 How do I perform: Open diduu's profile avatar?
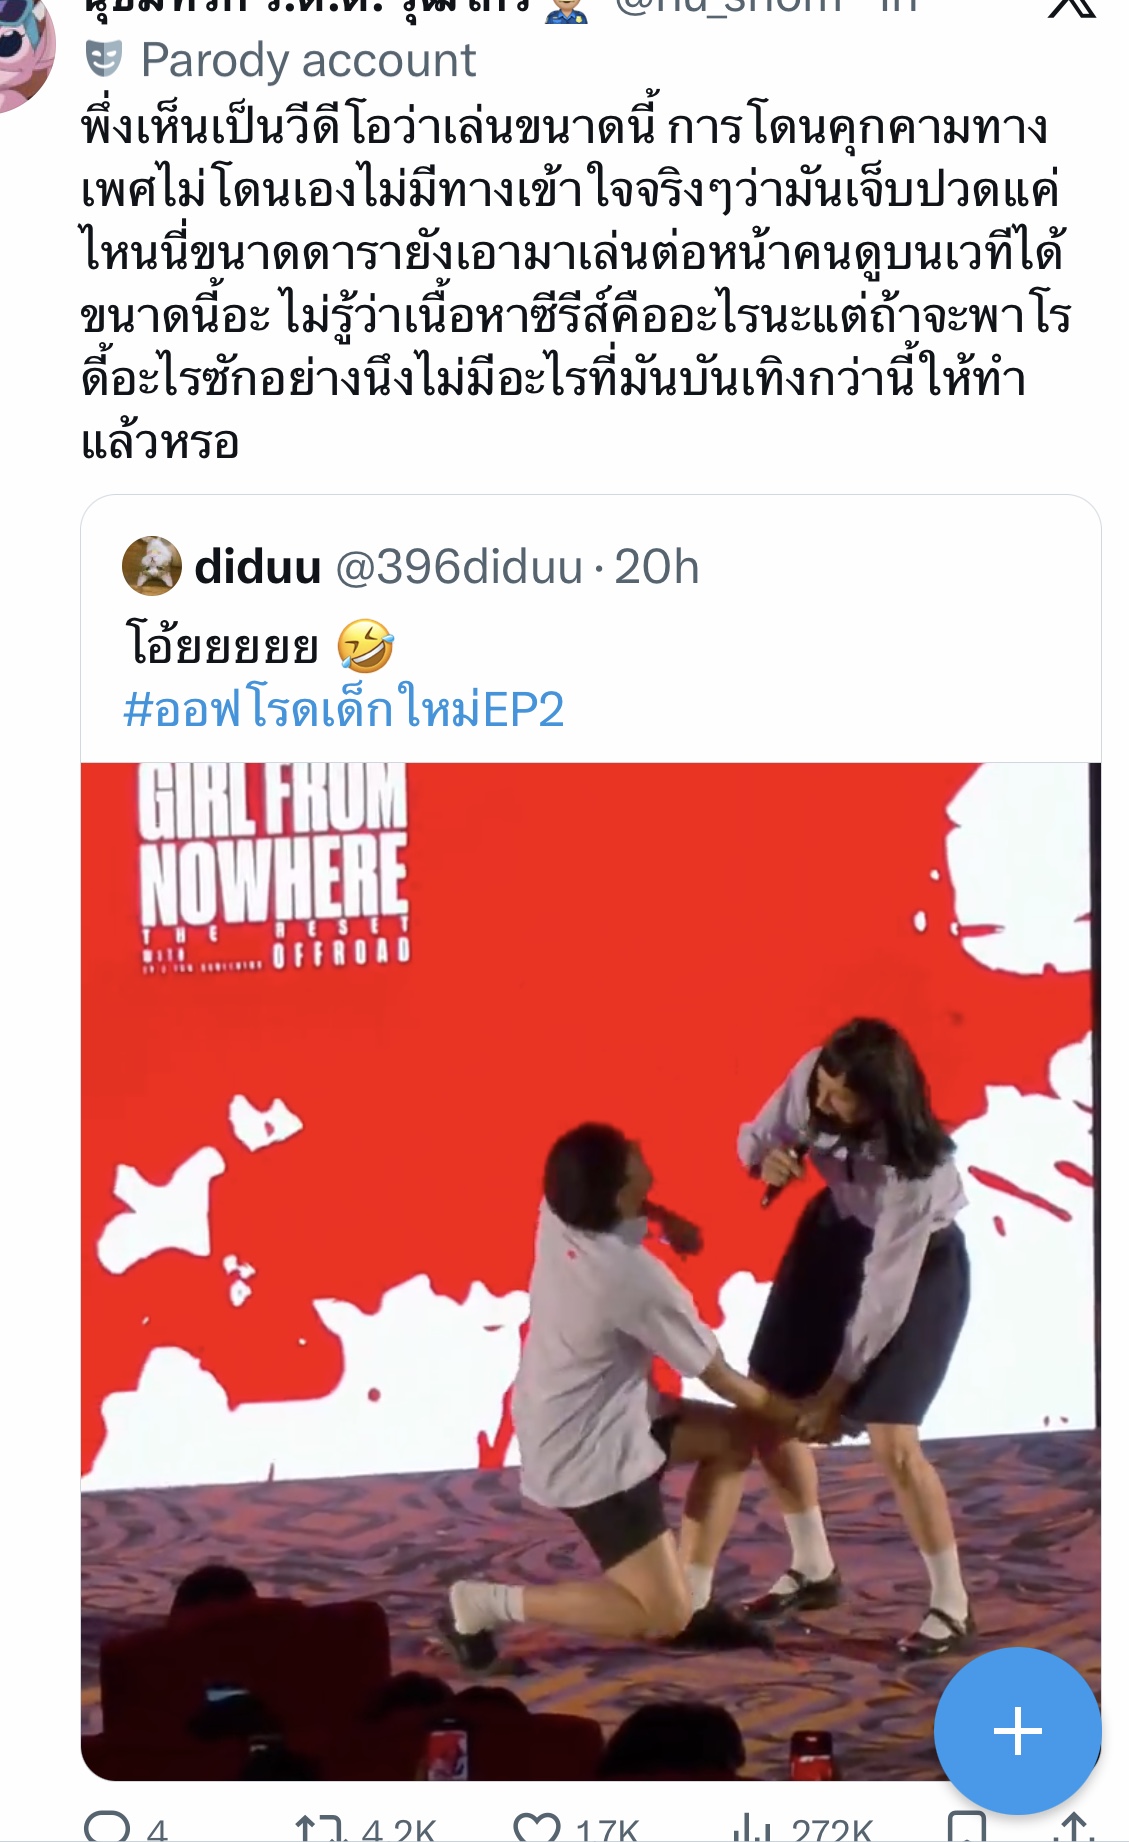tap(152, 566)
